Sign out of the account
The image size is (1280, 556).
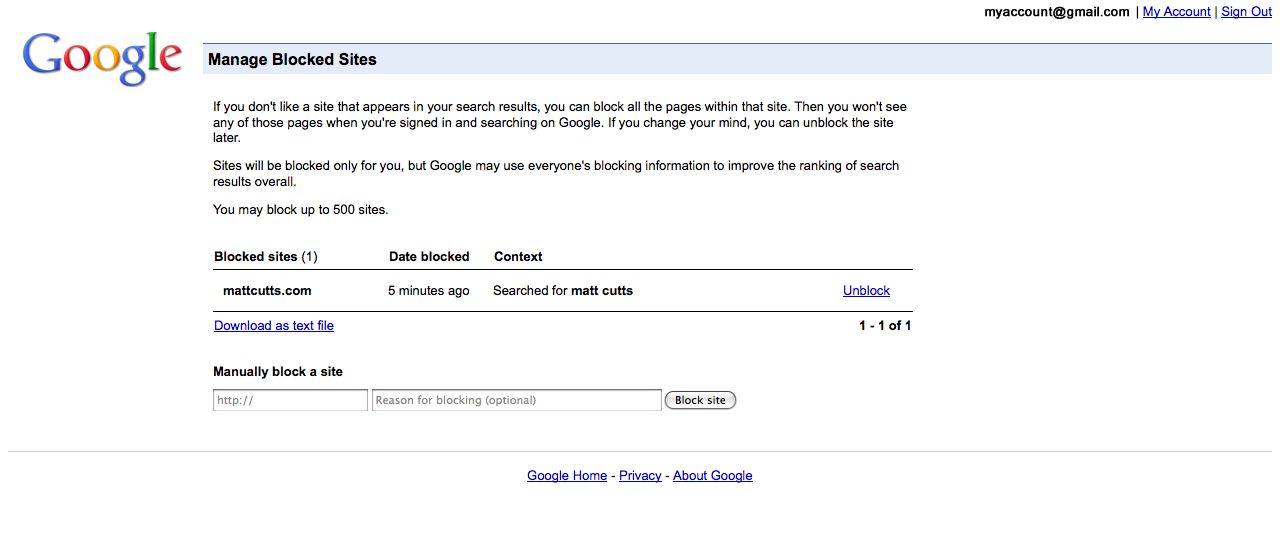click(x=1246, y=12)
